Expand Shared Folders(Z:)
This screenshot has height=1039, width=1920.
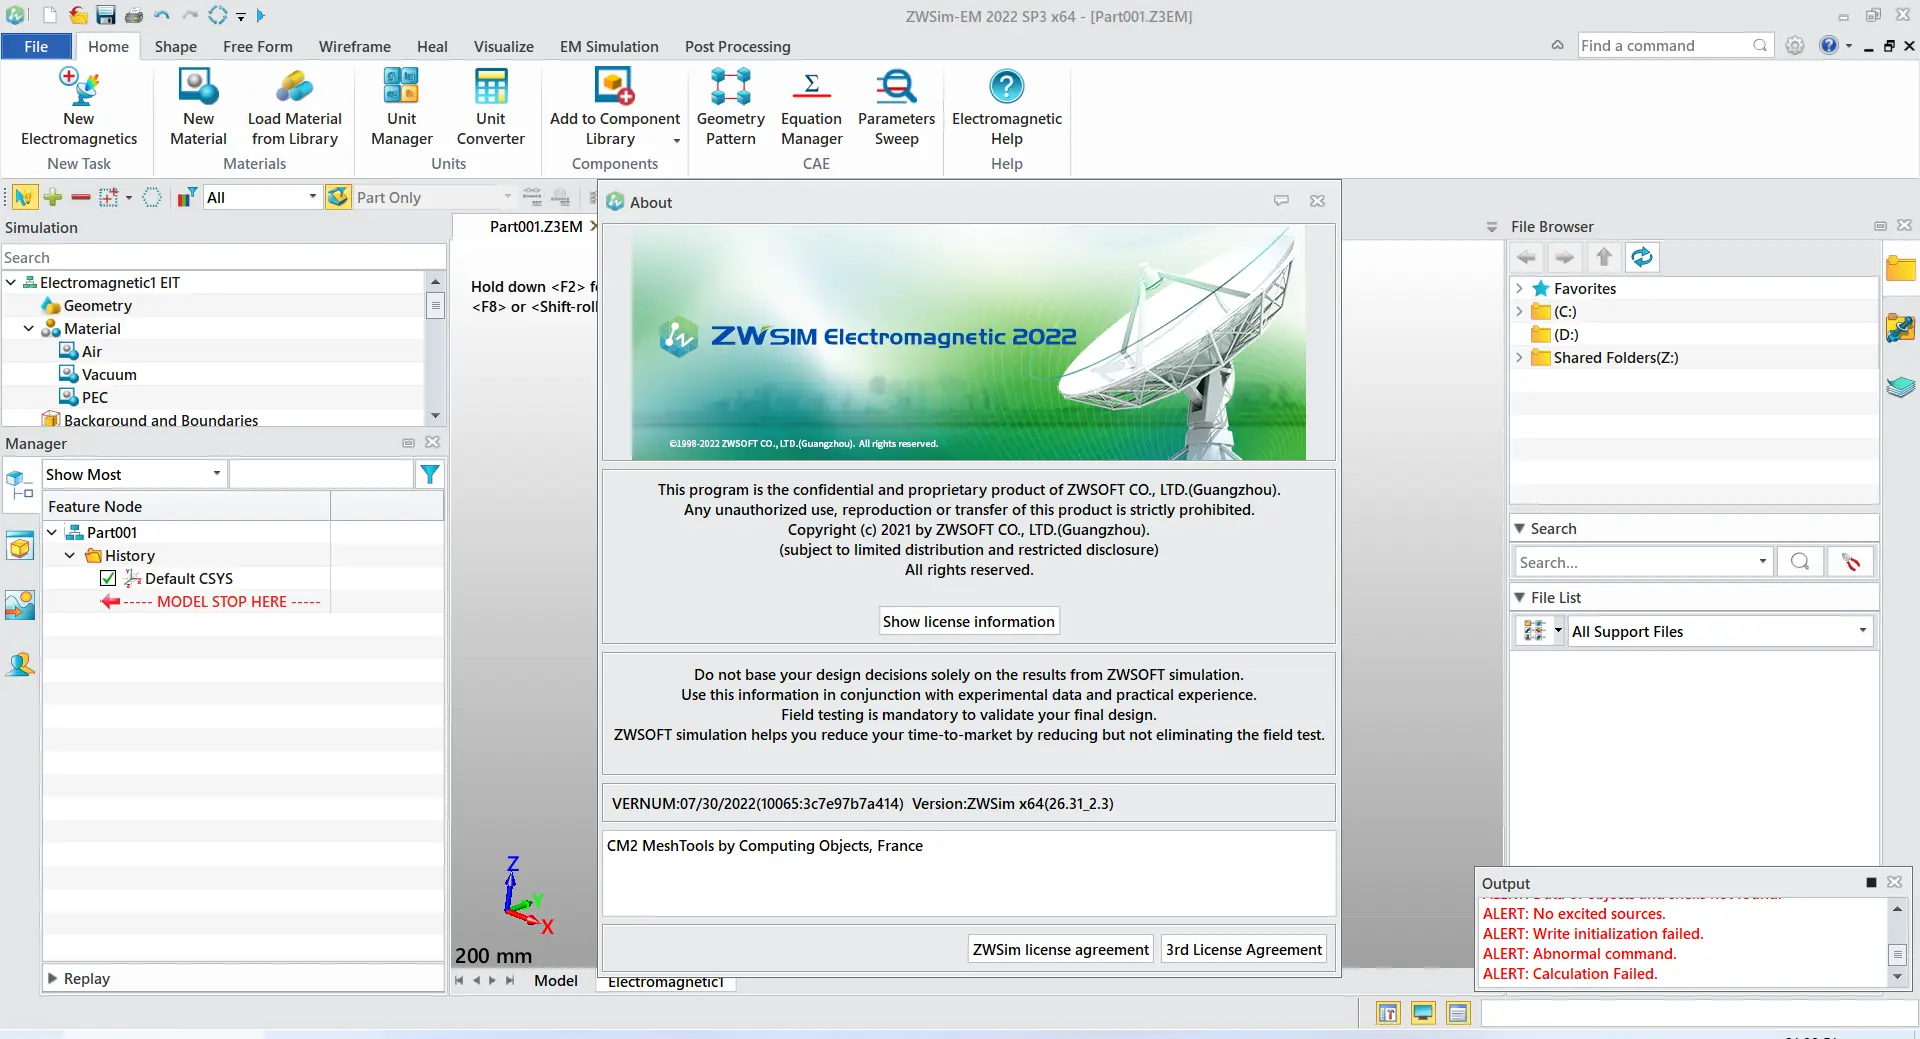[x=1519, y=357]
